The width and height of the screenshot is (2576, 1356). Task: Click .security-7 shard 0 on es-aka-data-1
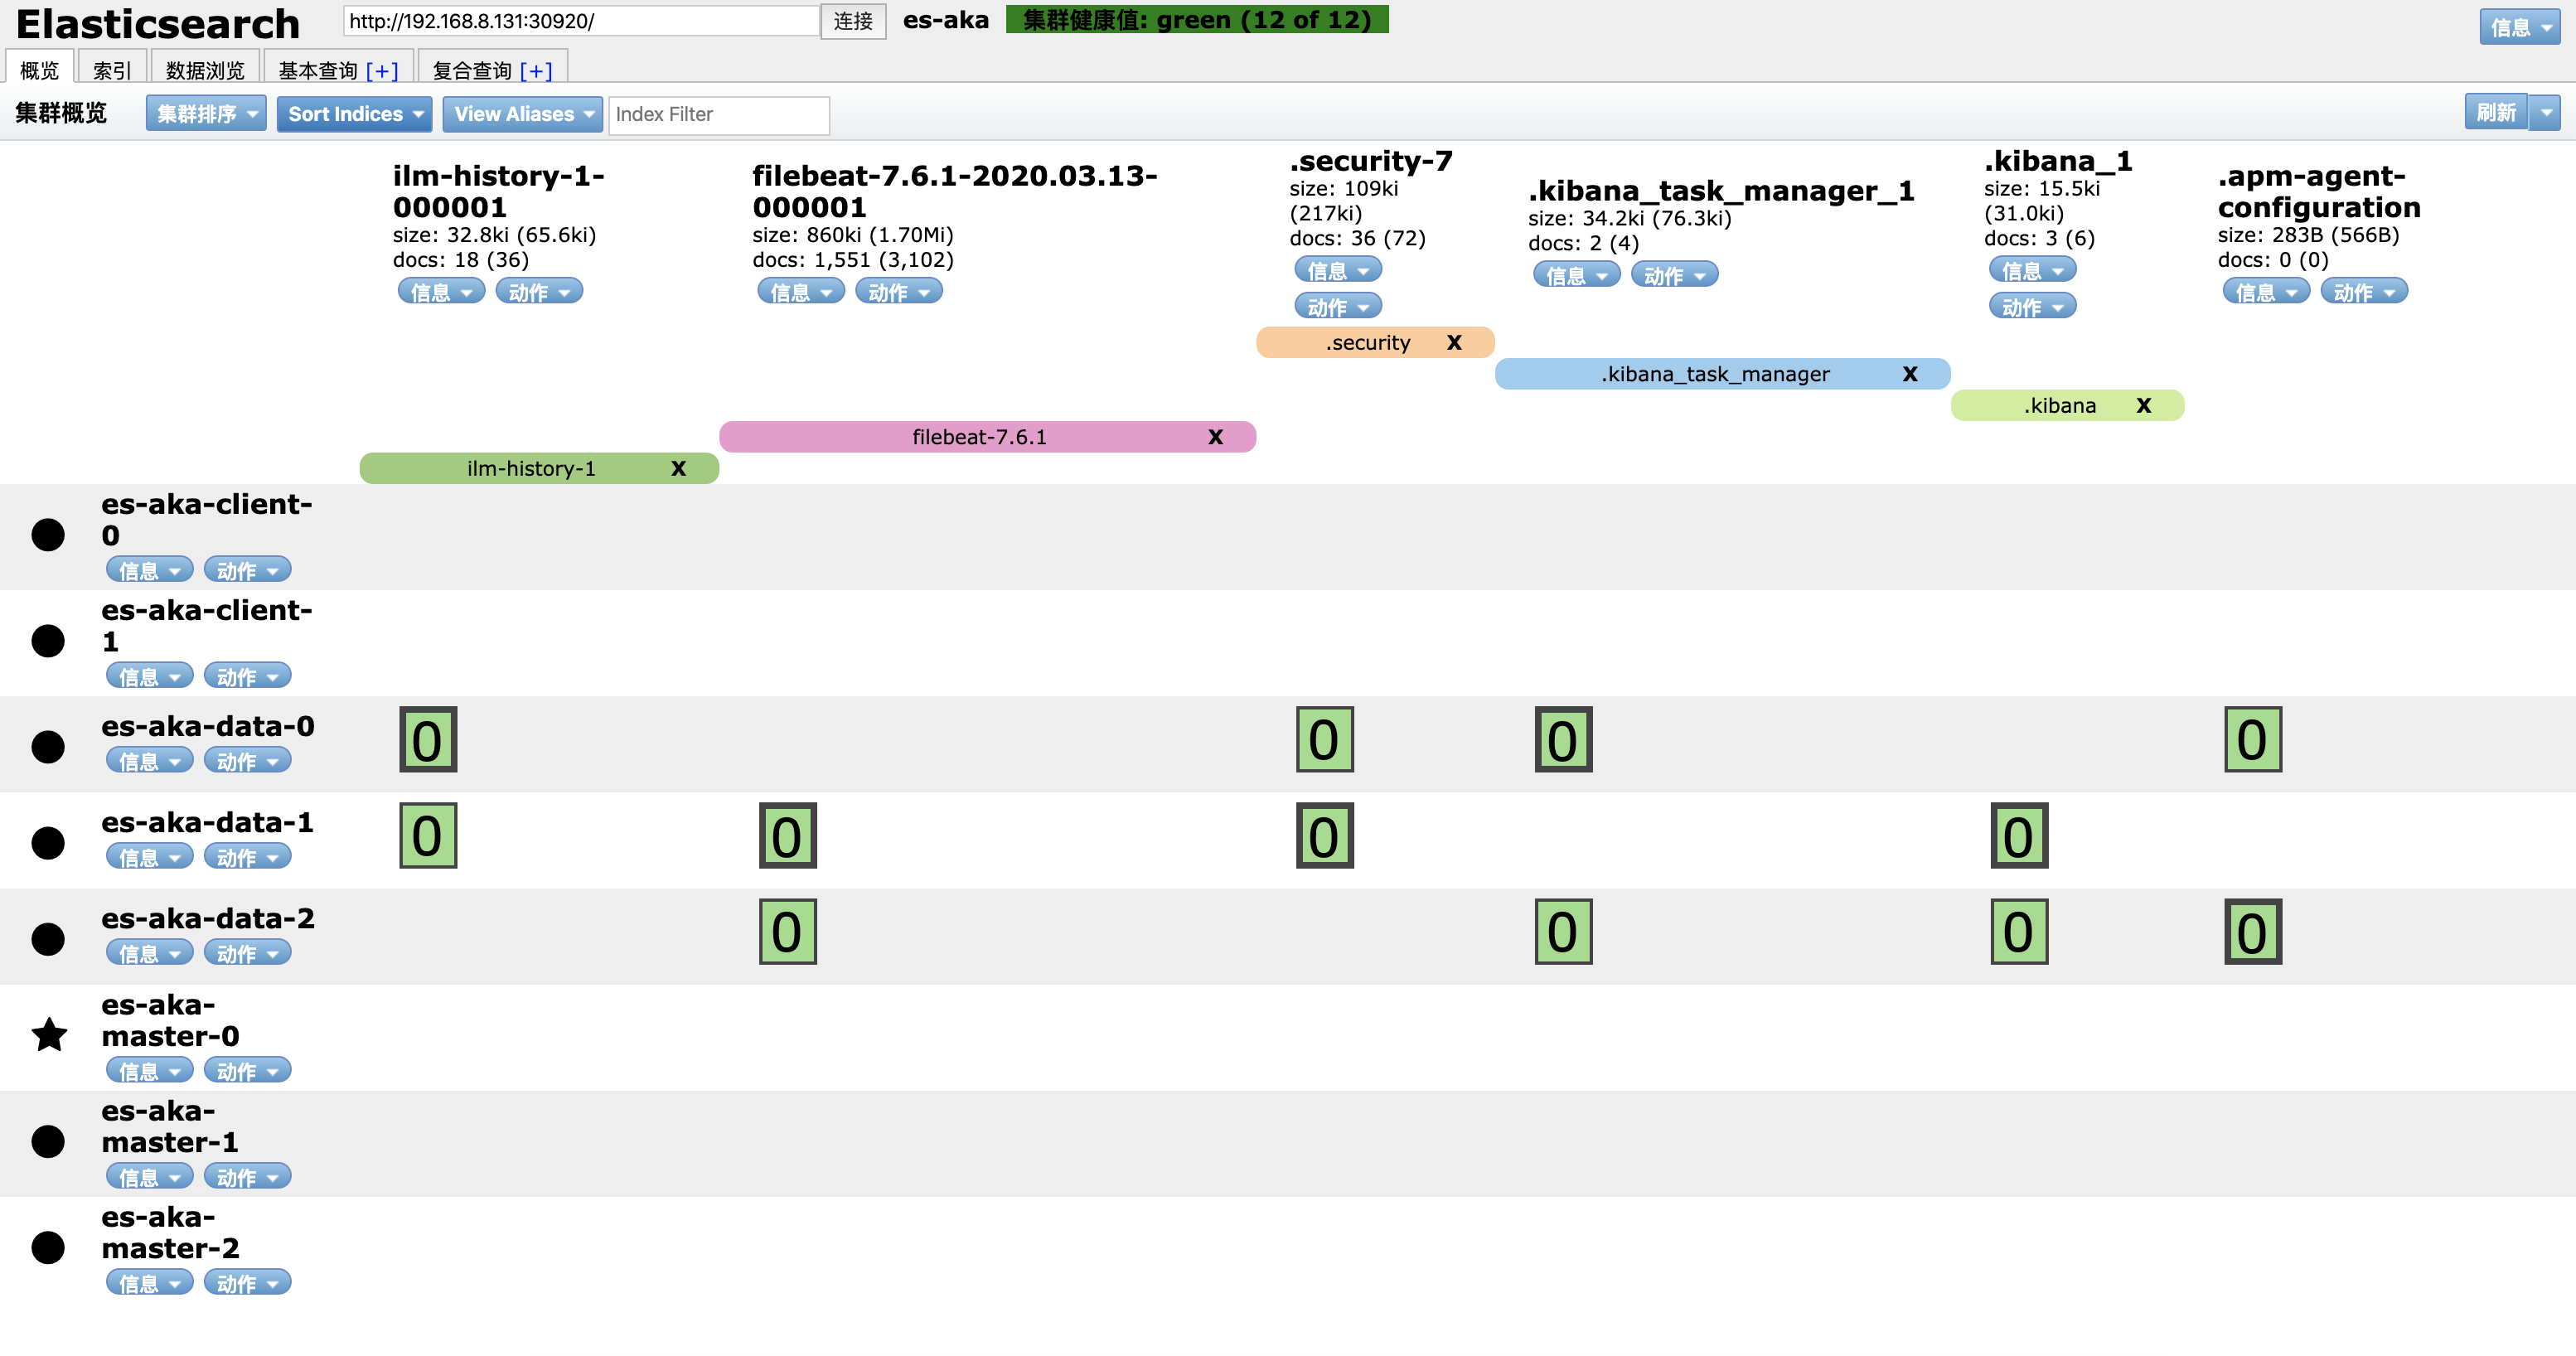click(x=1324, y=836)
